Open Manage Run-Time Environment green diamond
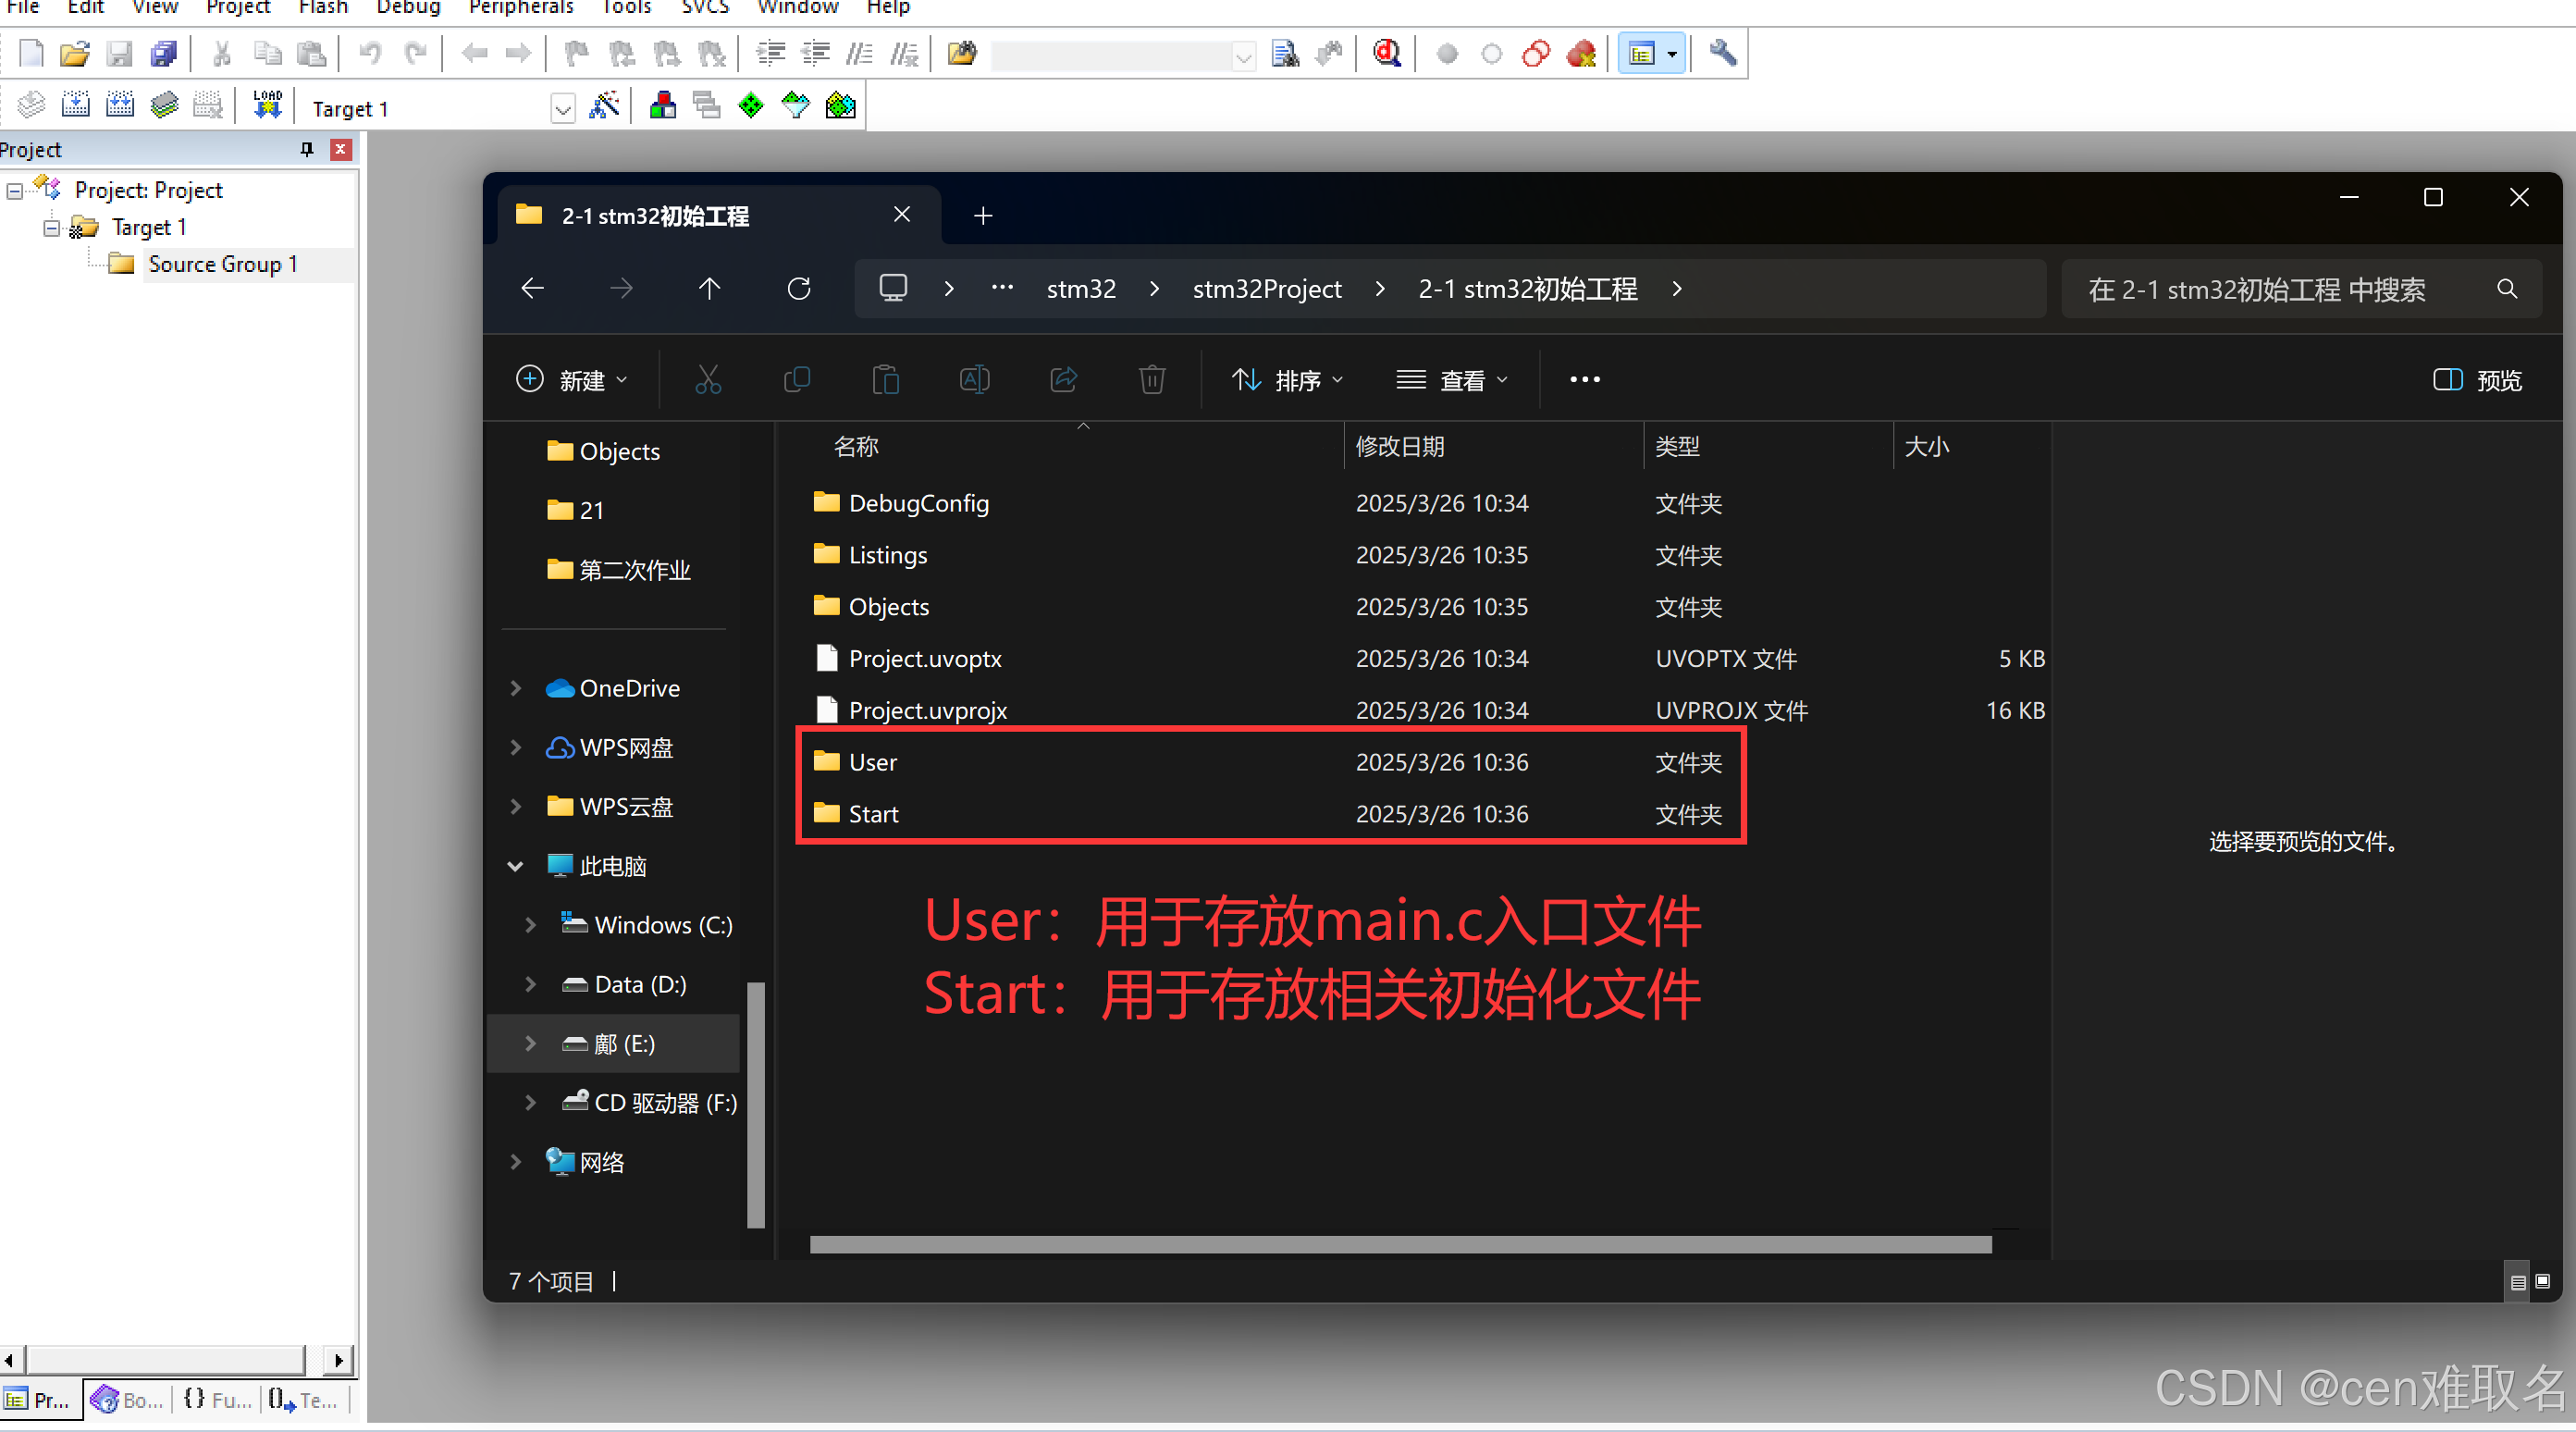The width and height of the screenshot is (2576, 1432). [x=751, y=106]
